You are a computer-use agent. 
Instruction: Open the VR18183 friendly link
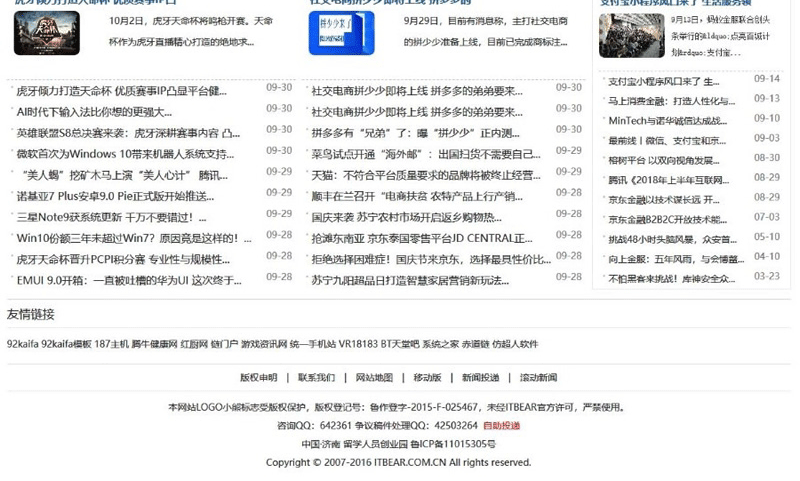click(358, 344)
